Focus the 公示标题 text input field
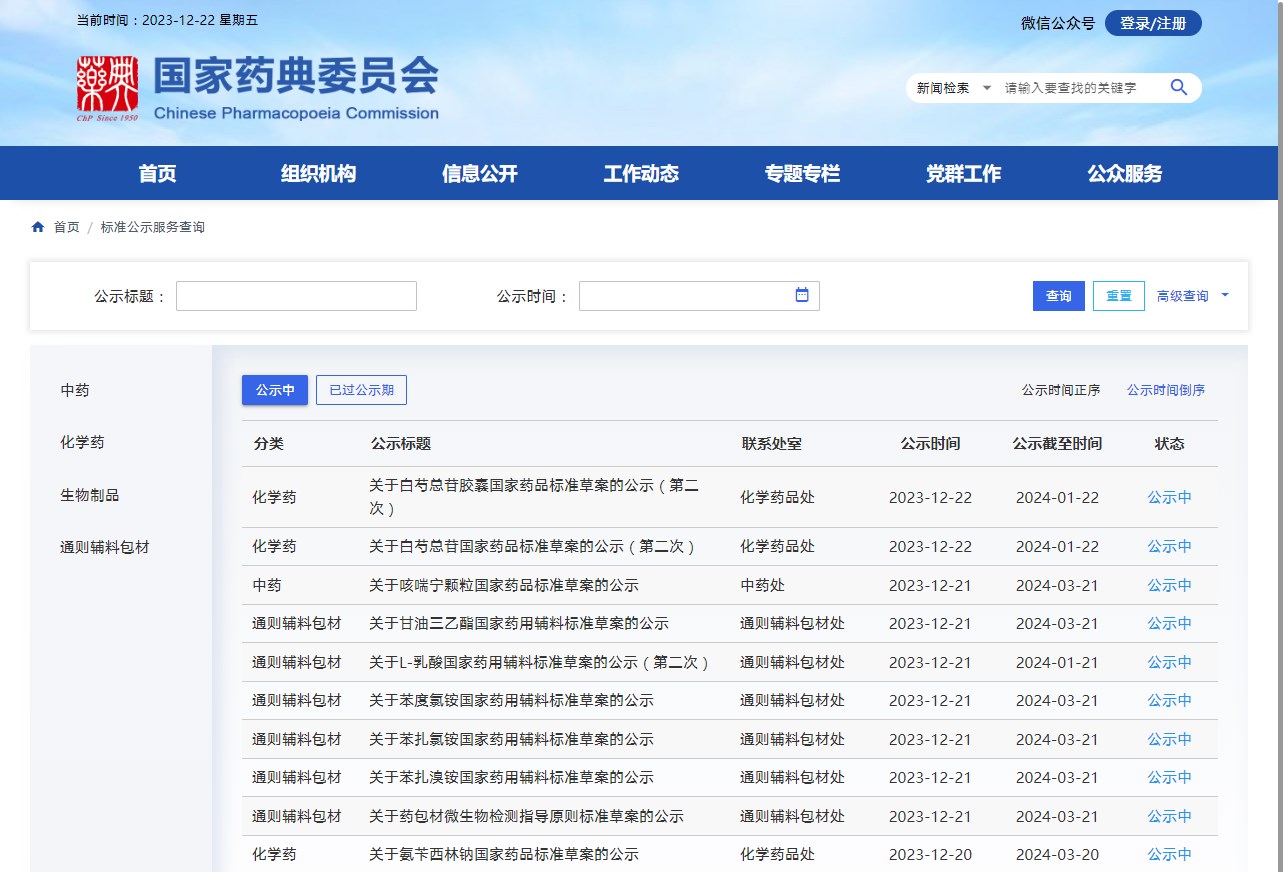Viewport: 1283px width, 872px height. [x=296, y=296]
